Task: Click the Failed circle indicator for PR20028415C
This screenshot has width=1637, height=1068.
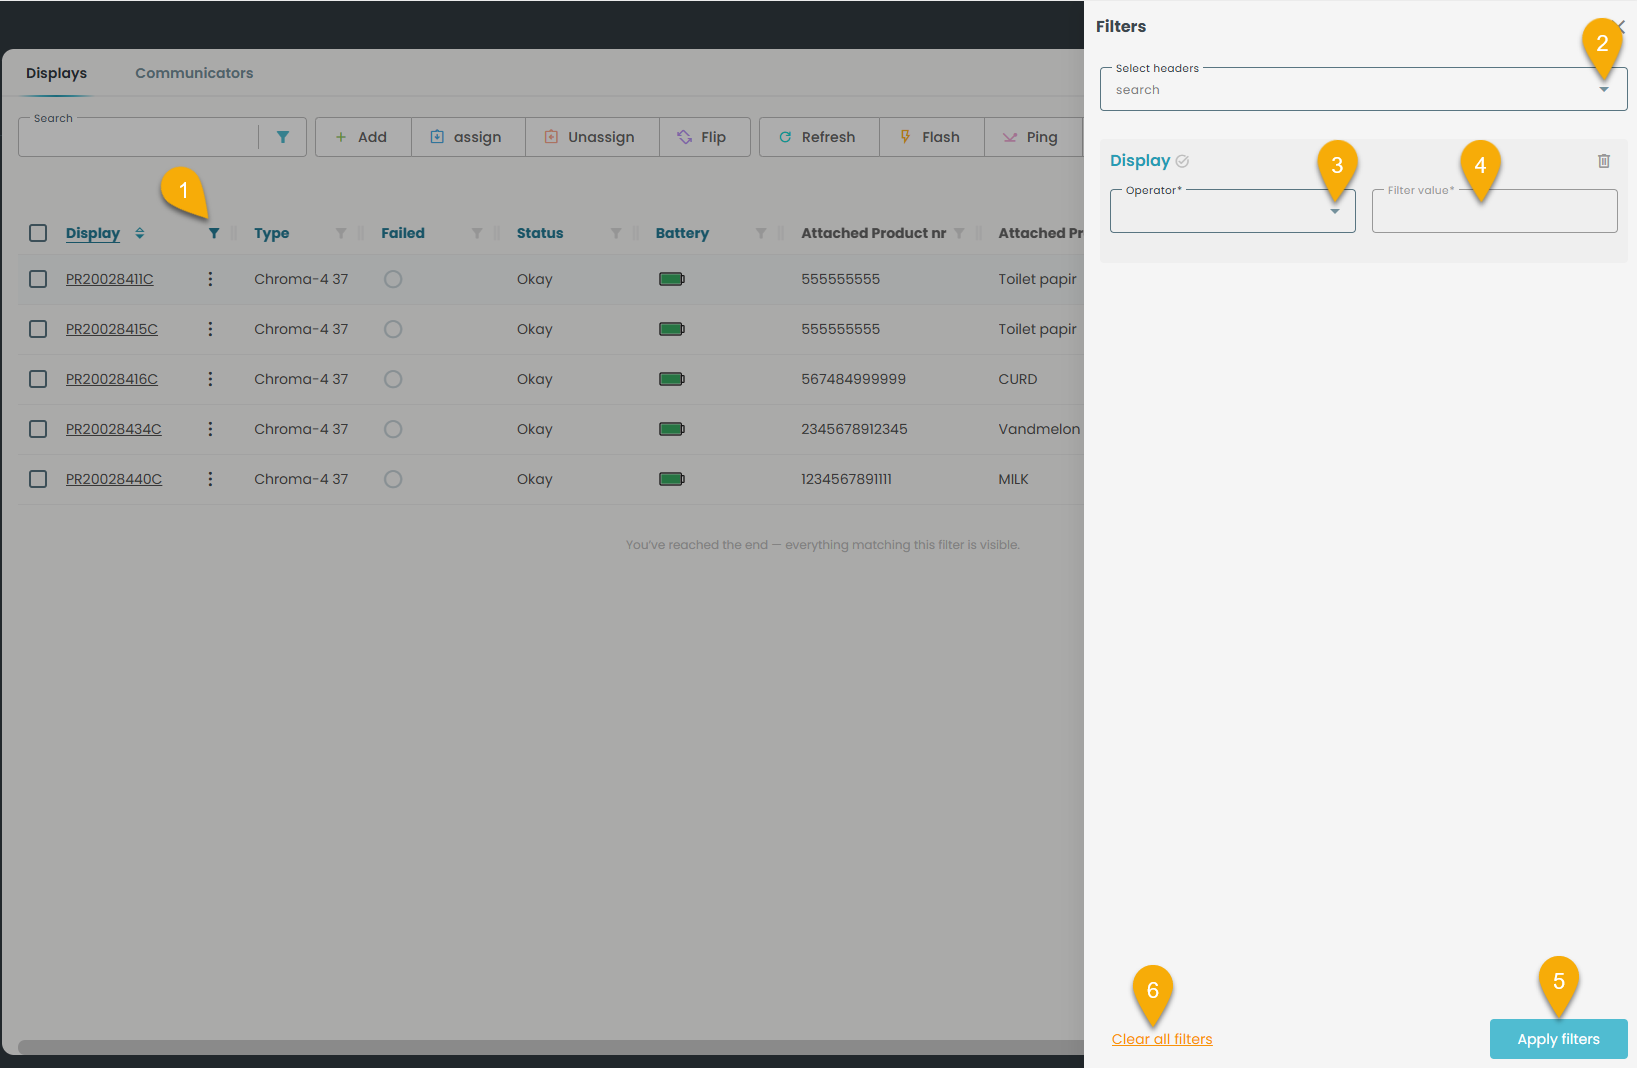Action: click(393, 329)
